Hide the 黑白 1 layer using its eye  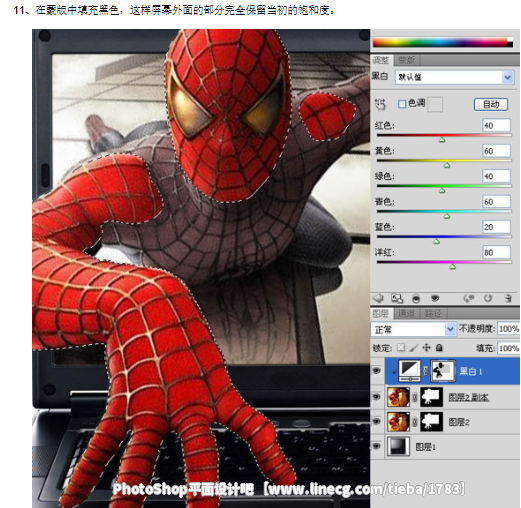point(377,371)
